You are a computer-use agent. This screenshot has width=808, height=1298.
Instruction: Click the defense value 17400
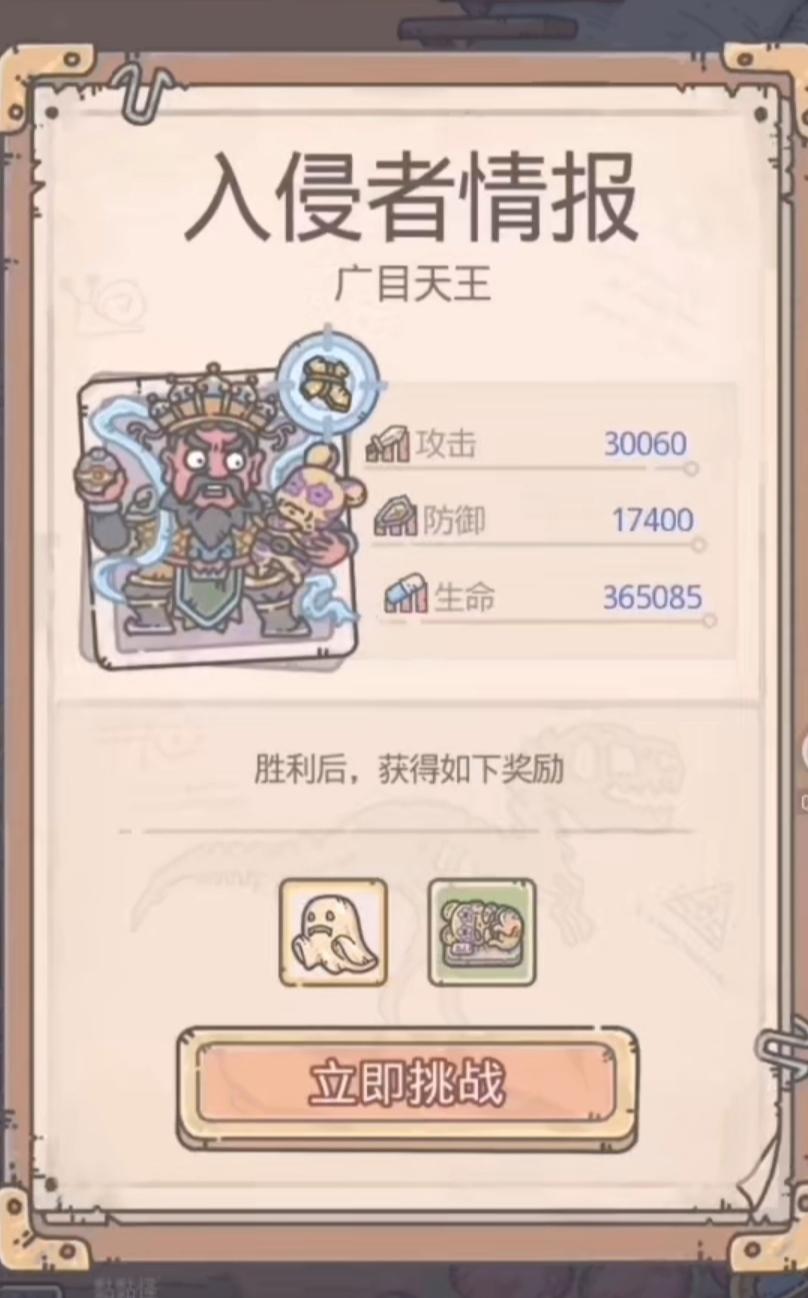click(x=653, y=520)
